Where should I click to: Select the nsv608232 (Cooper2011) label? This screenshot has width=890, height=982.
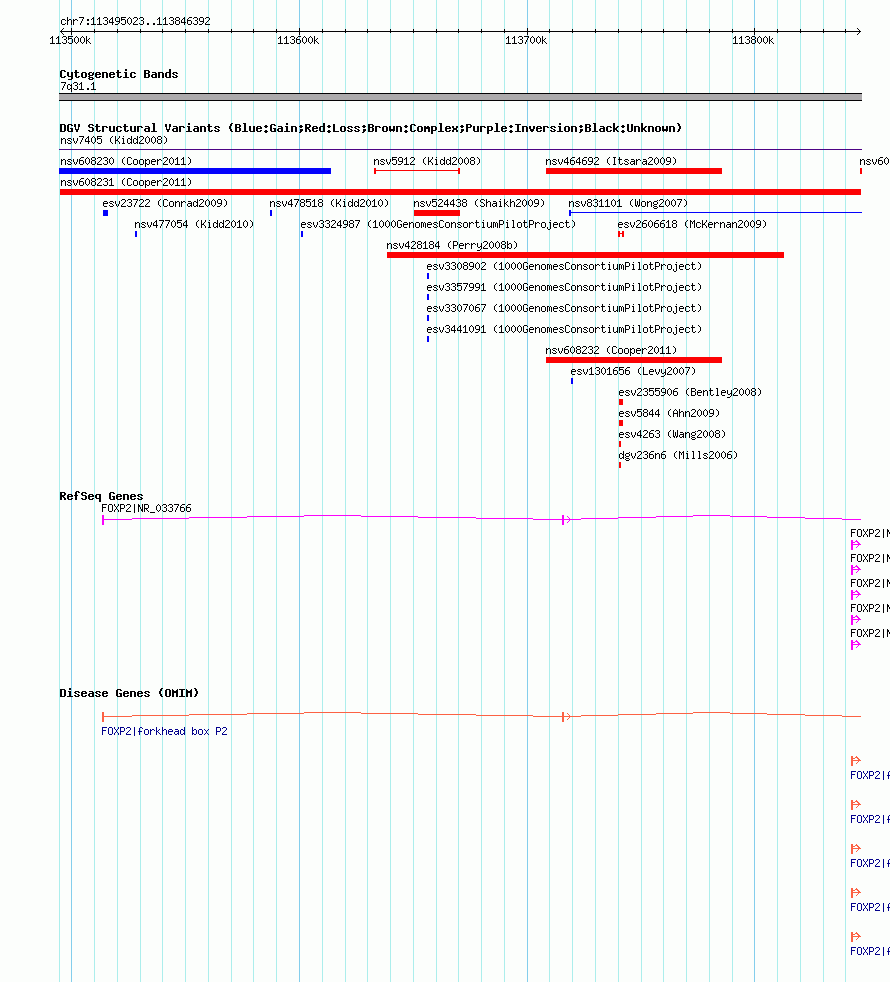pyautogui.click(x=611, y=350)
